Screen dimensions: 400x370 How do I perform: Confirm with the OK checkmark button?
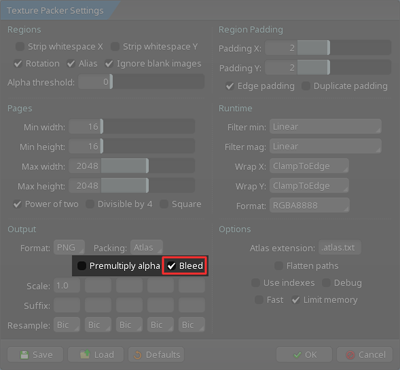tap(304, 355)
